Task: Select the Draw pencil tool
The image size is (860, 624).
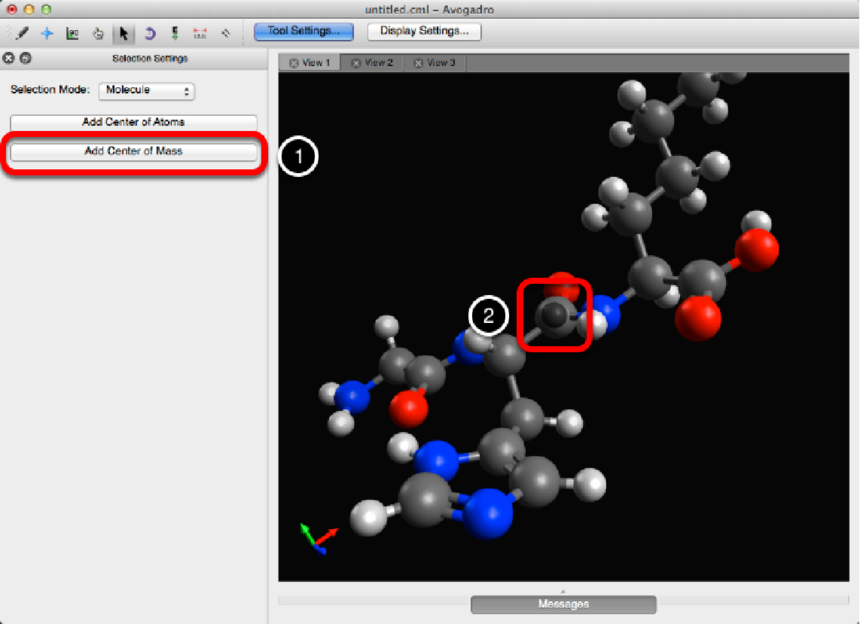Action: tap(21, 33)
